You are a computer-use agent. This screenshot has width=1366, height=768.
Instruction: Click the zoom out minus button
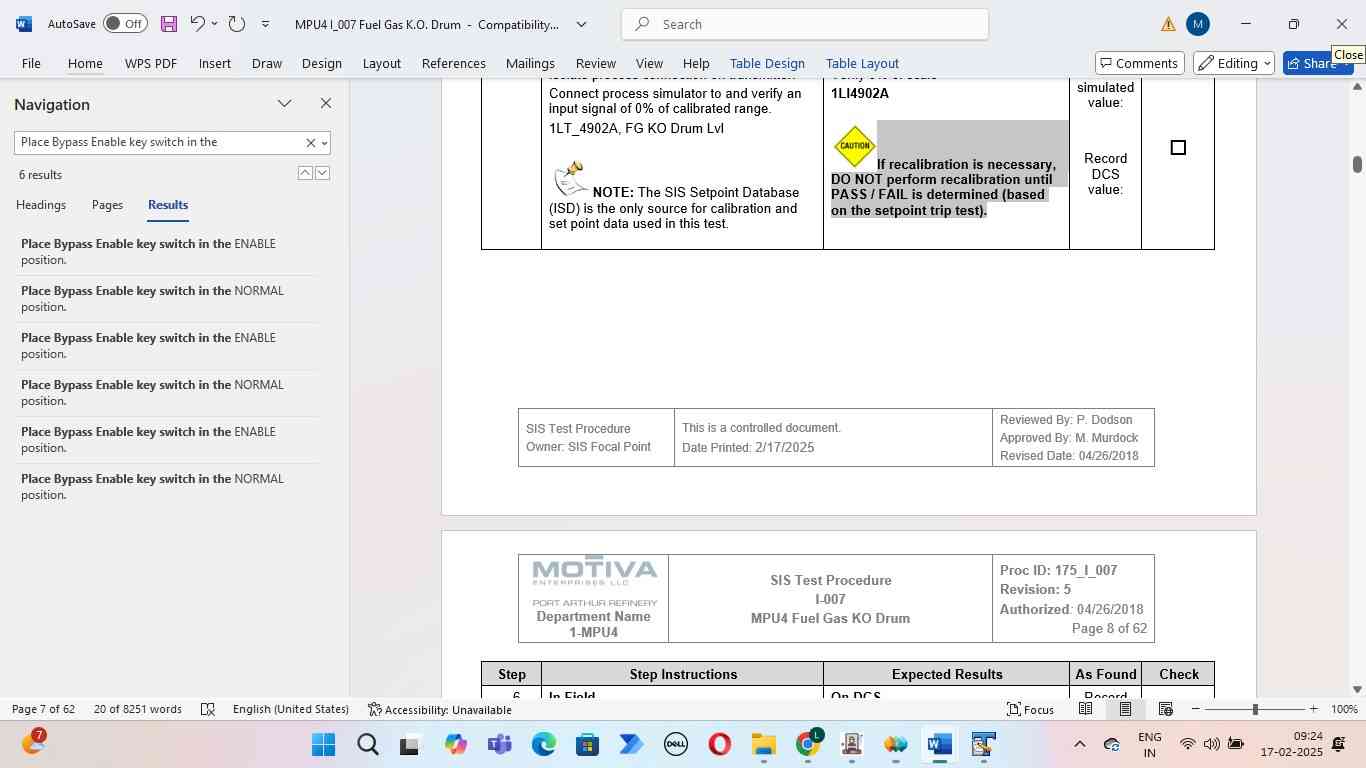tap(1196, 709)
